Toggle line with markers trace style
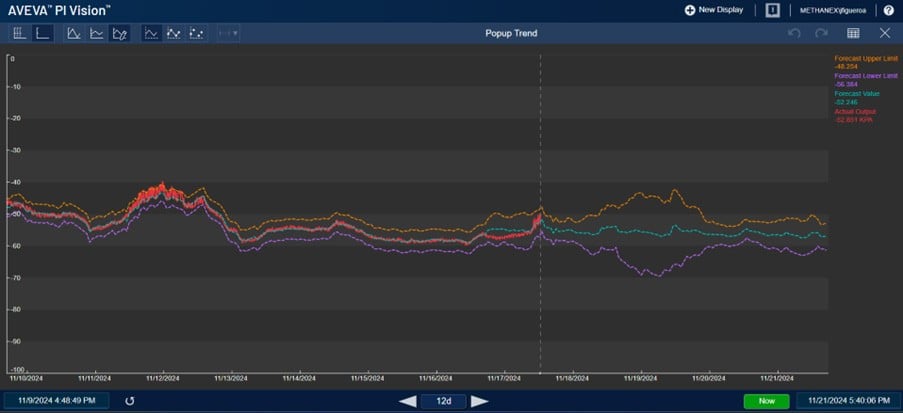Viewport: 903px width, 413px height. [x=173, y=33]
